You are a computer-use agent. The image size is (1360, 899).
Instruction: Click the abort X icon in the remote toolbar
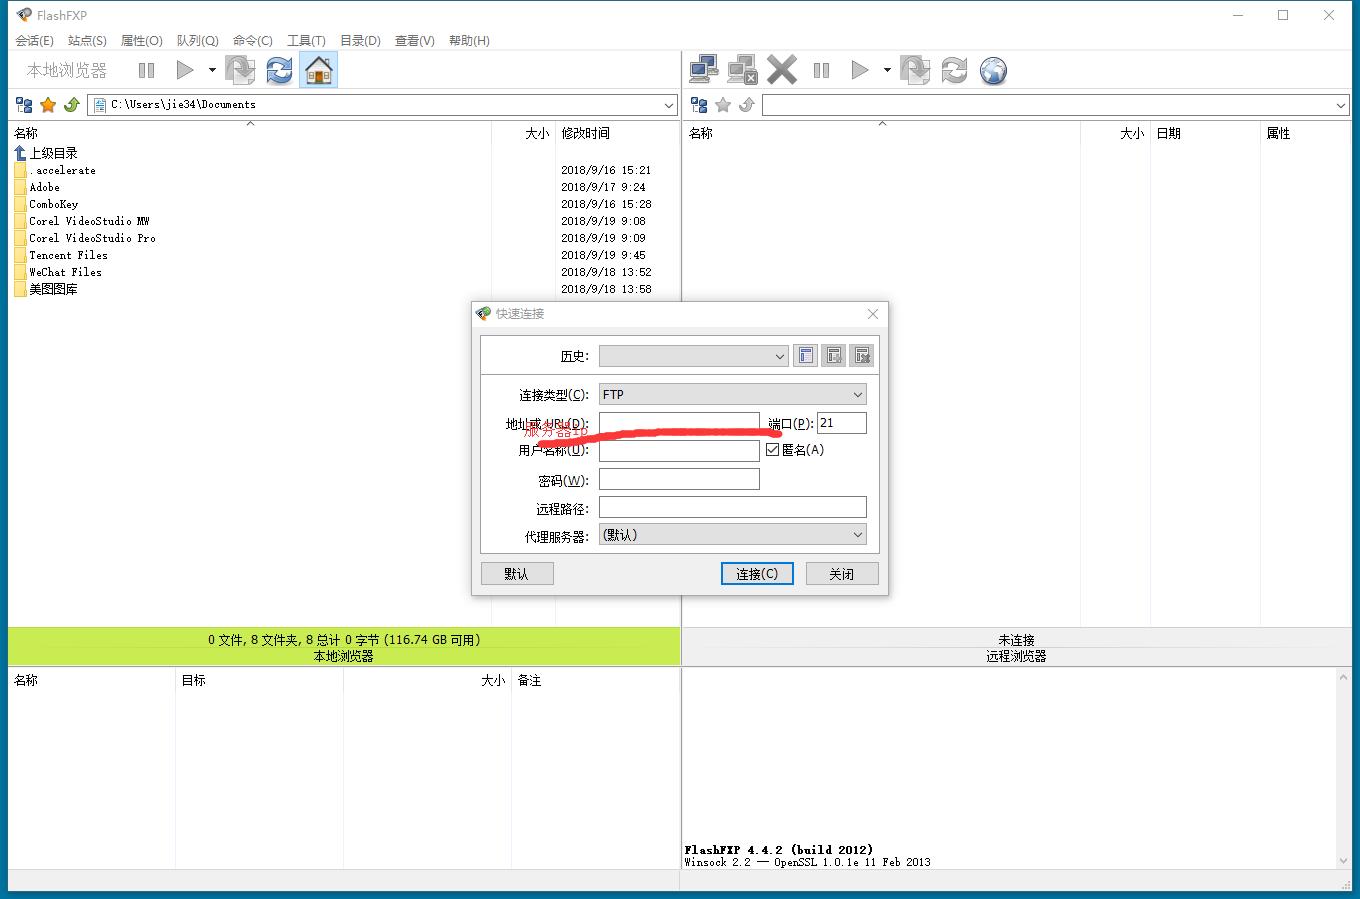(x=782, y=70)
